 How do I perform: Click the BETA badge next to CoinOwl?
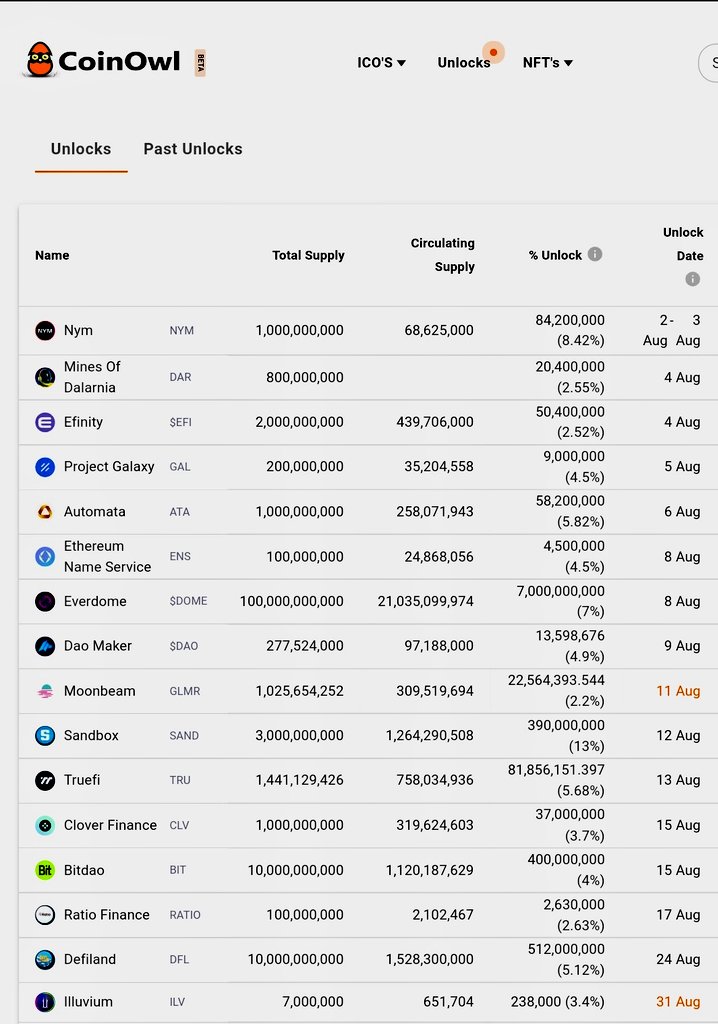pos(201,63)
